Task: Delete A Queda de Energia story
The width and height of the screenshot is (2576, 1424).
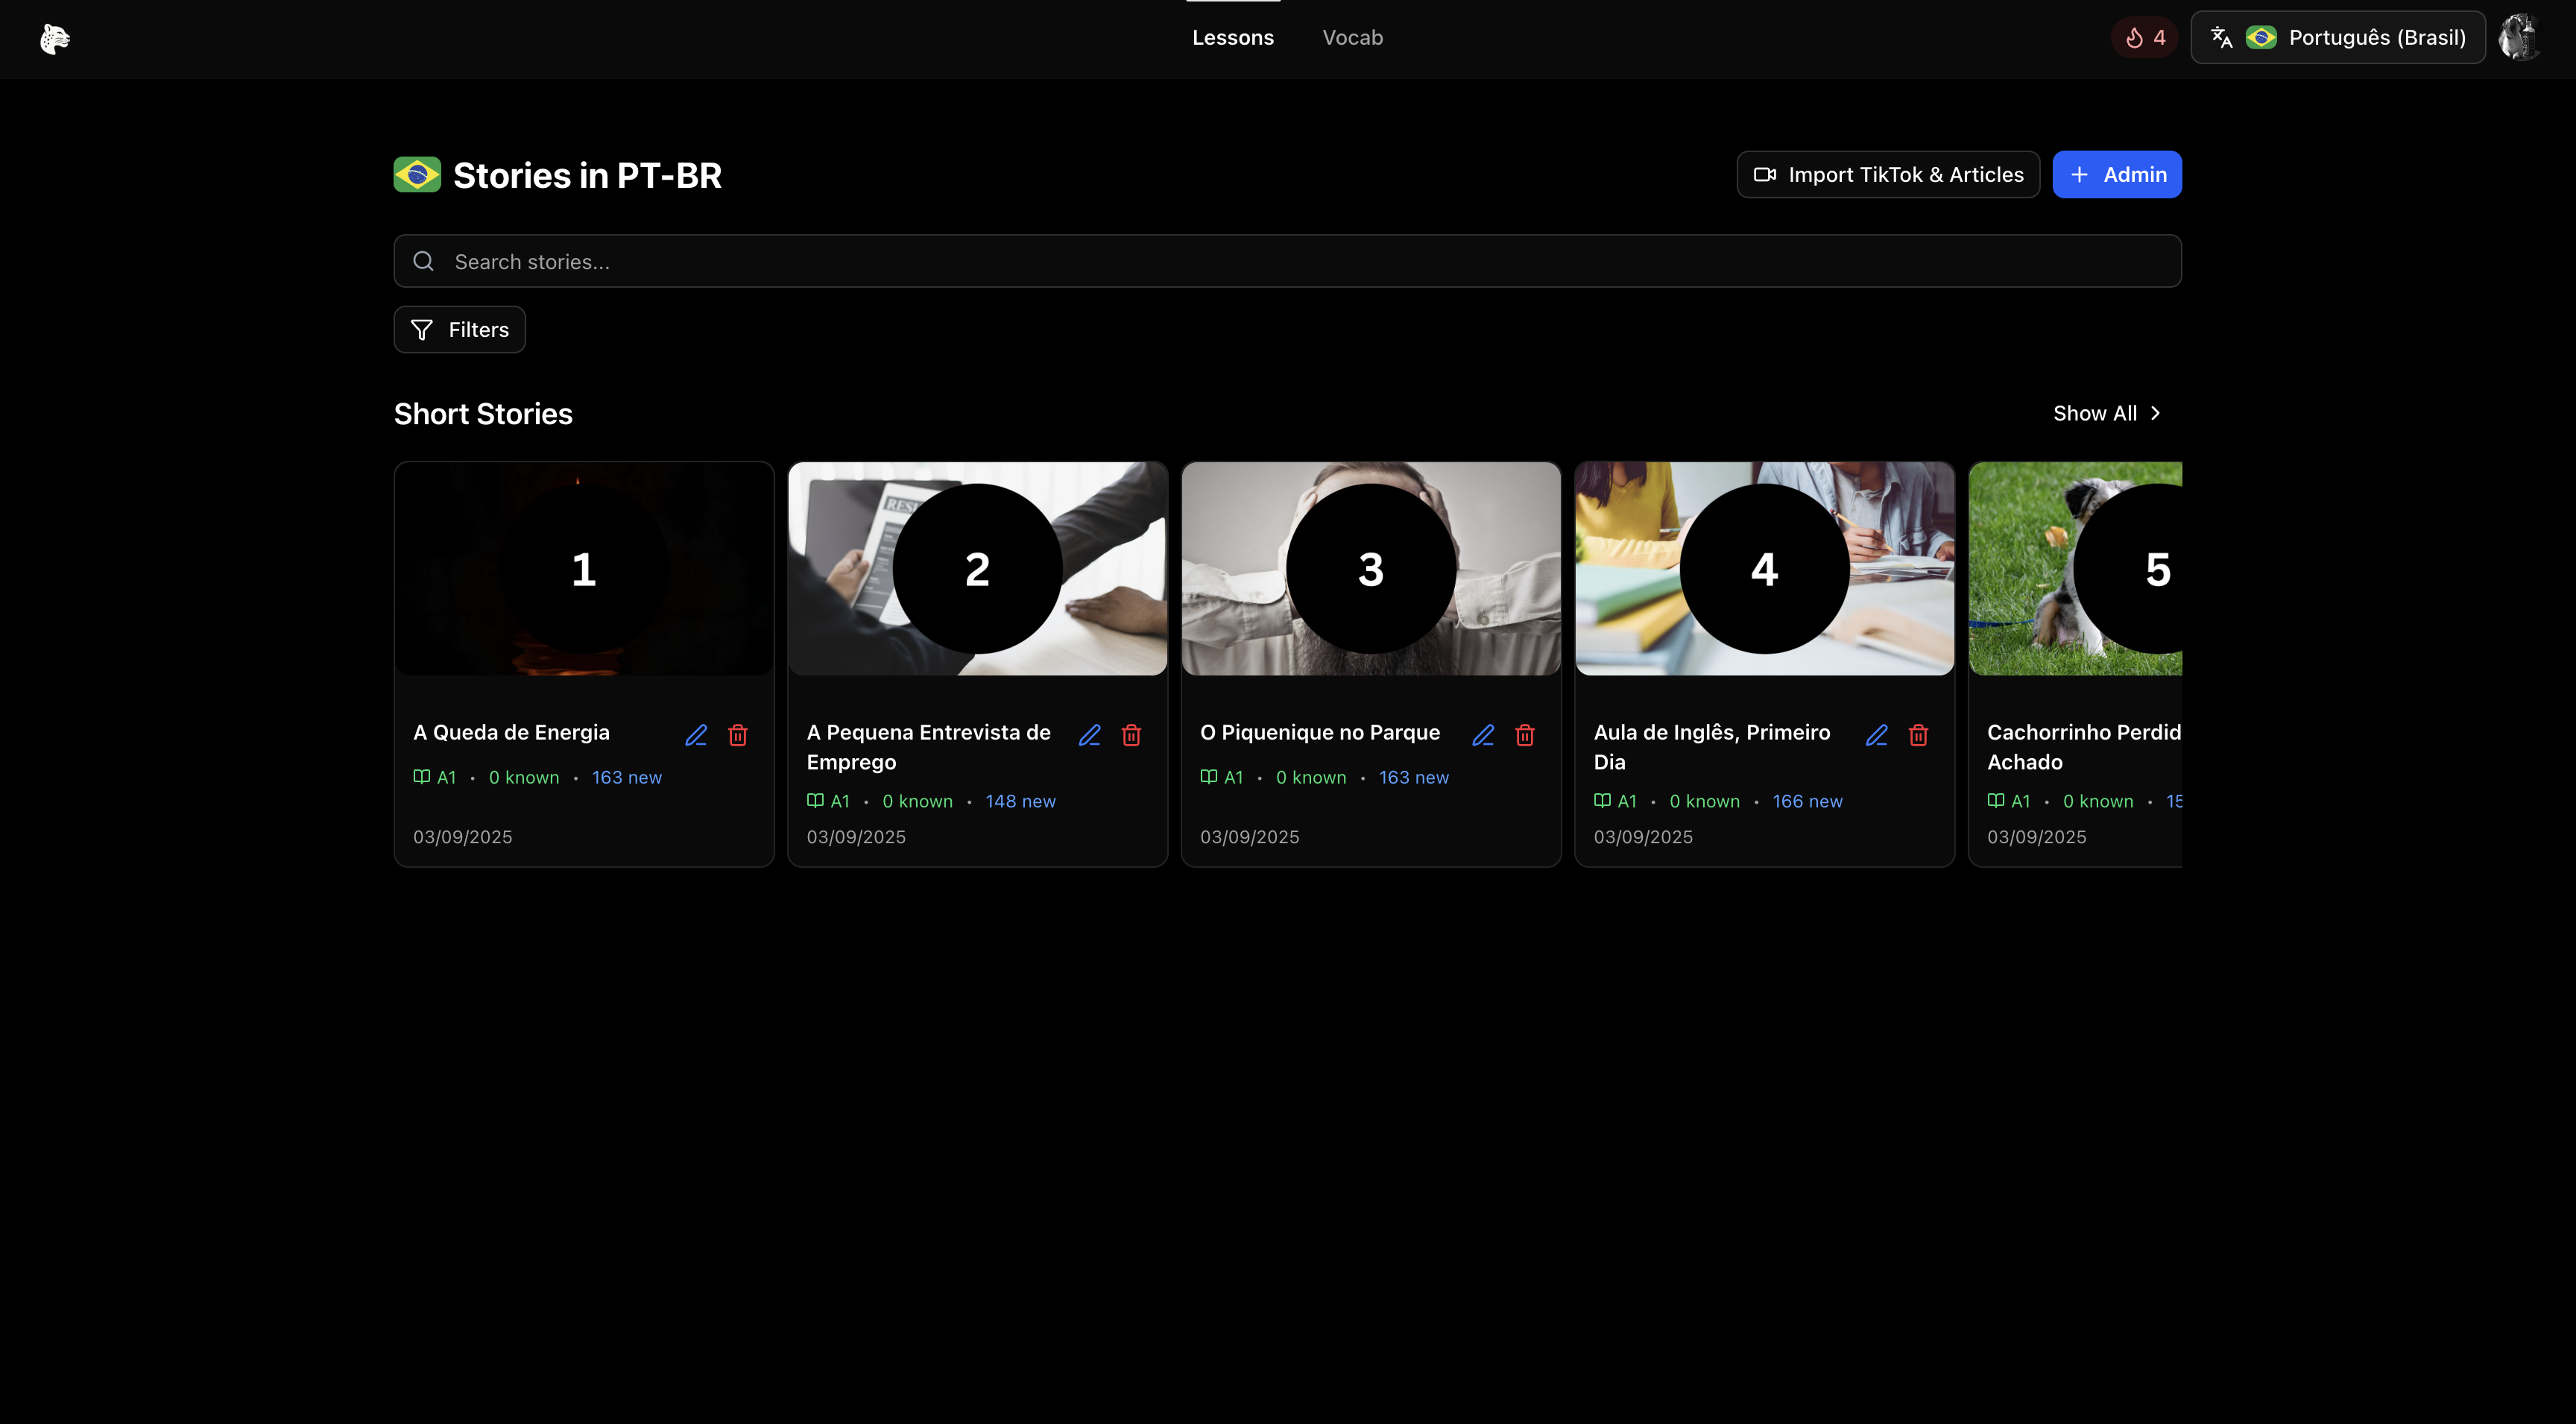Action: [738, 735]
